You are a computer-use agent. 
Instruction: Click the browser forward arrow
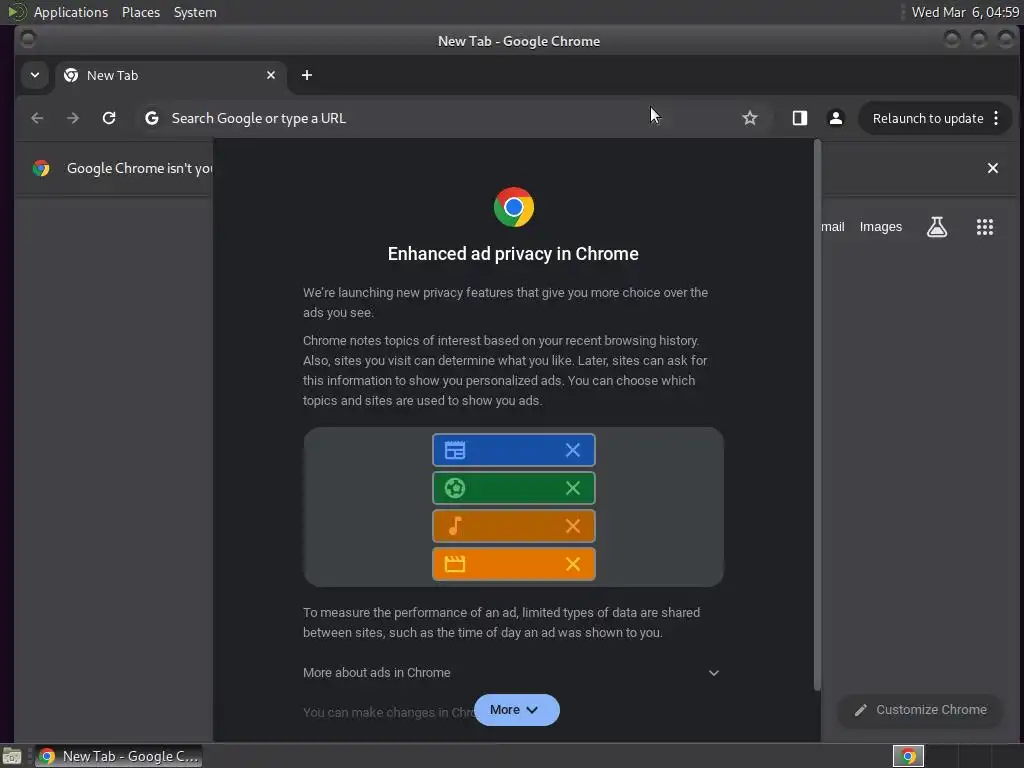73,118
